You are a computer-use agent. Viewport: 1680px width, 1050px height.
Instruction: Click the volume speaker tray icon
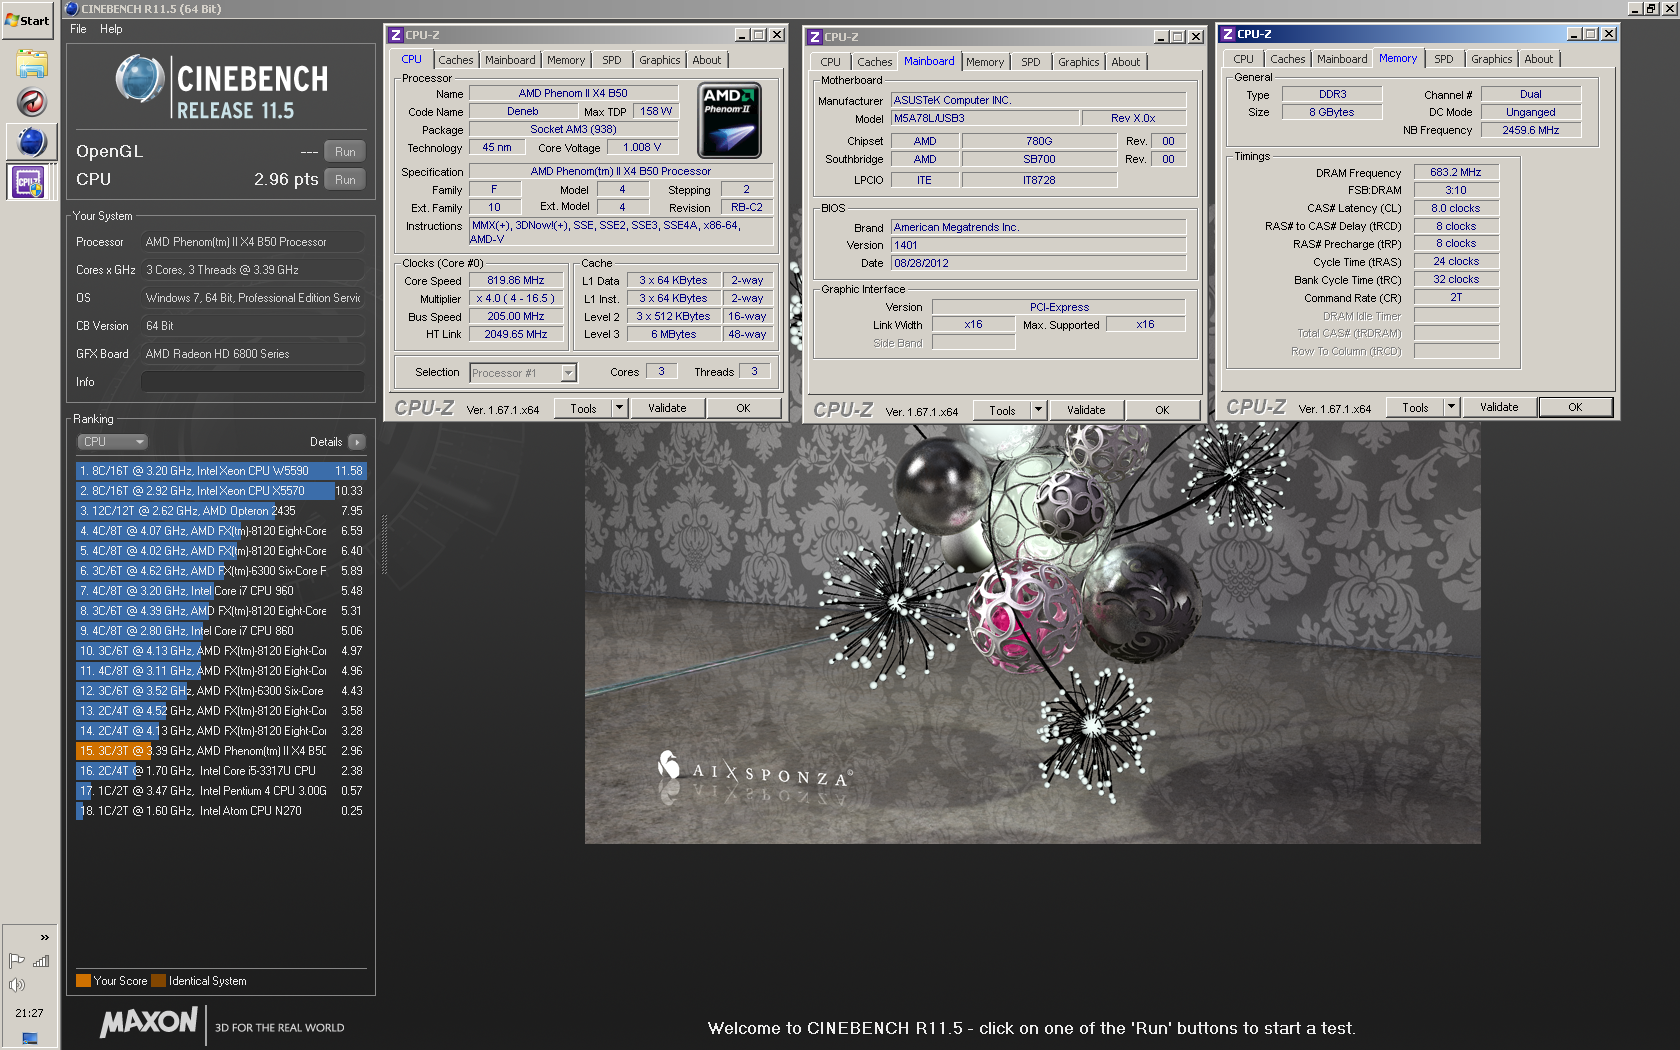pos(17,985)
